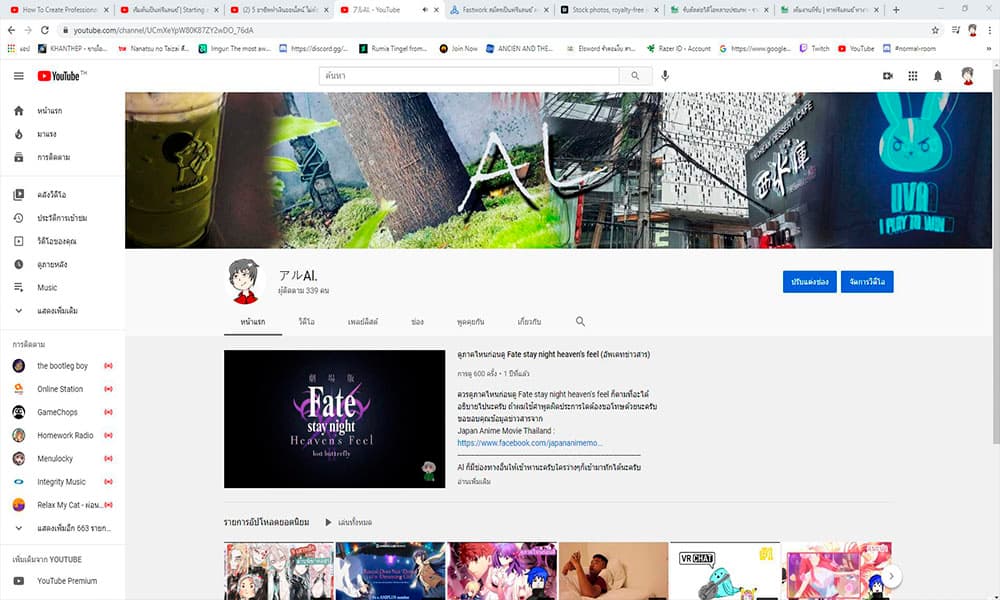Open watch History in the sidebar
The width and height of the screenshot is (1000, 600).
point(62,218)
